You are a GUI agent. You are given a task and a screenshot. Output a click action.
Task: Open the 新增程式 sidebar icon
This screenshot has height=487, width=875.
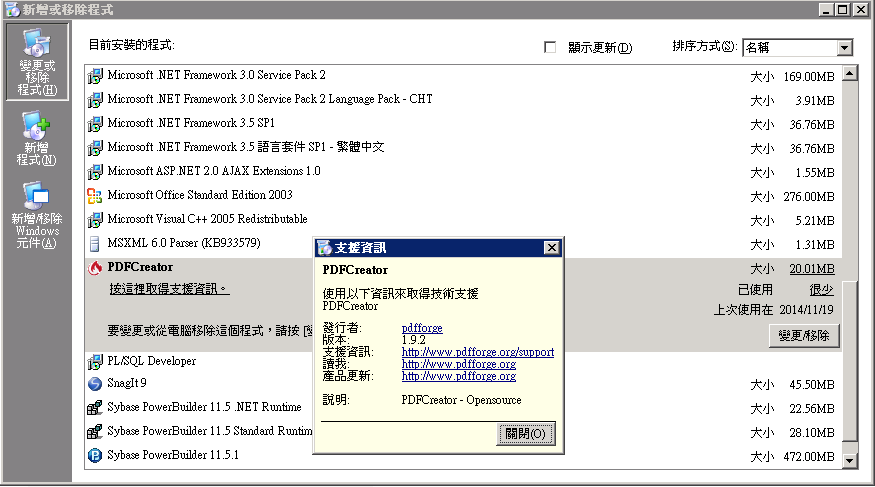point(37,138)
